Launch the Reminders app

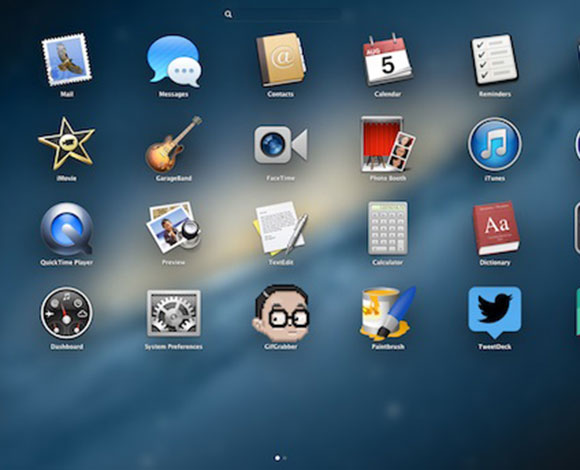[495, 60]
